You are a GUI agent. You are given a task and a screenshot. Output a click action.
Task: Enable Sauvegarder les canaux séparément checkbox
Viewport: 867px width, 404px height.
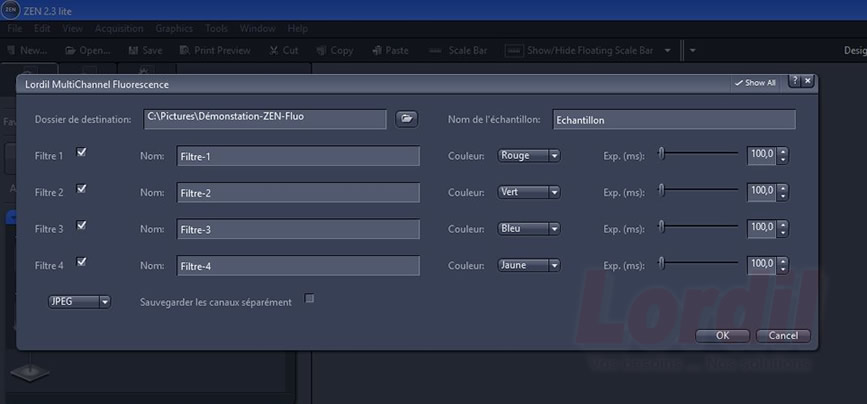[310, 298]
